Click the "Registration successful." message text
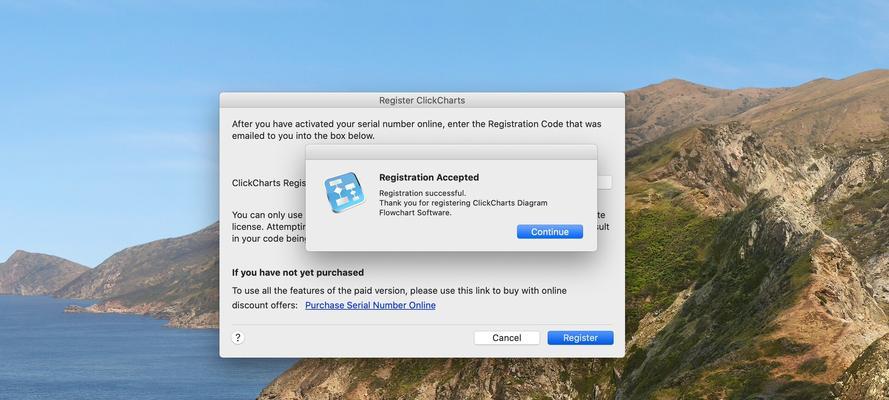Image resolution: width=889 pixels, height=400 pixels. pyautogui.click(x=422, y=193)
